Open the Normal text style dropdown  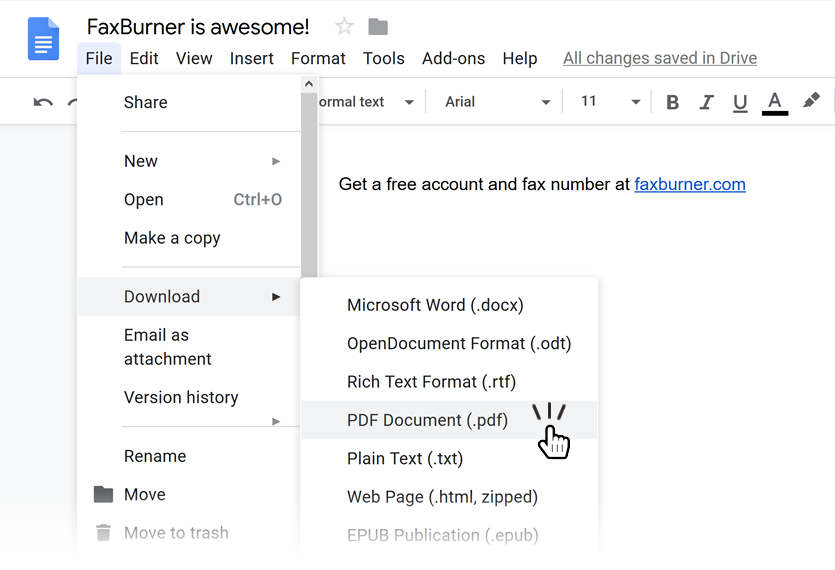(x=366, y=102)
